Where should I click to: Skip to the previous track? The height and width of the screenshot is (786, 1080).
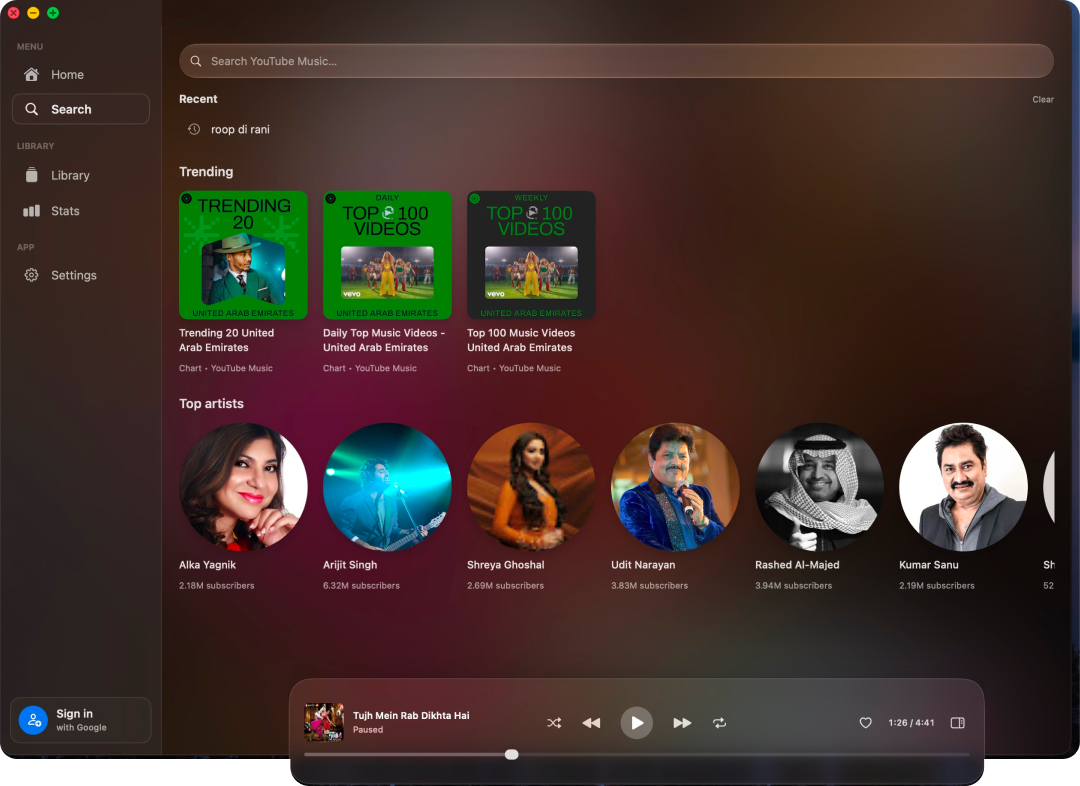tap(591, 723)
